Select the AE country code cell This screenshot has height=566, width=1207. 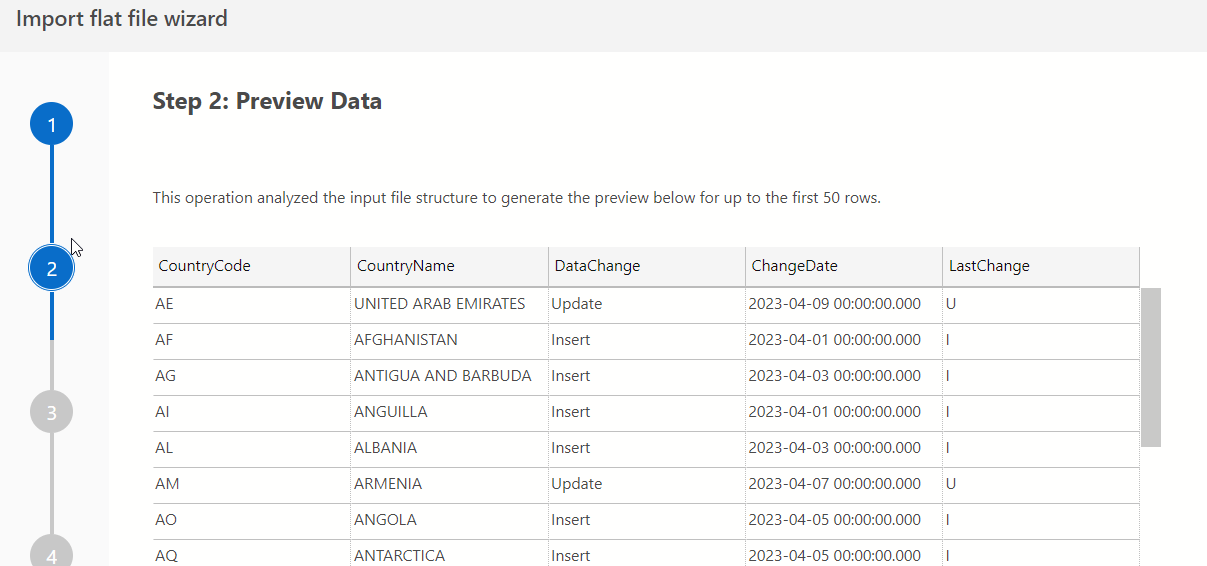[165, 304]
